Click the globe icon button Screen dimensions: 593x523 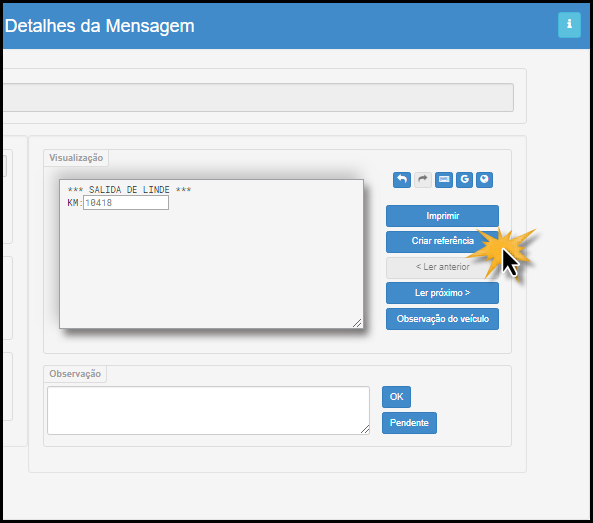484,180
